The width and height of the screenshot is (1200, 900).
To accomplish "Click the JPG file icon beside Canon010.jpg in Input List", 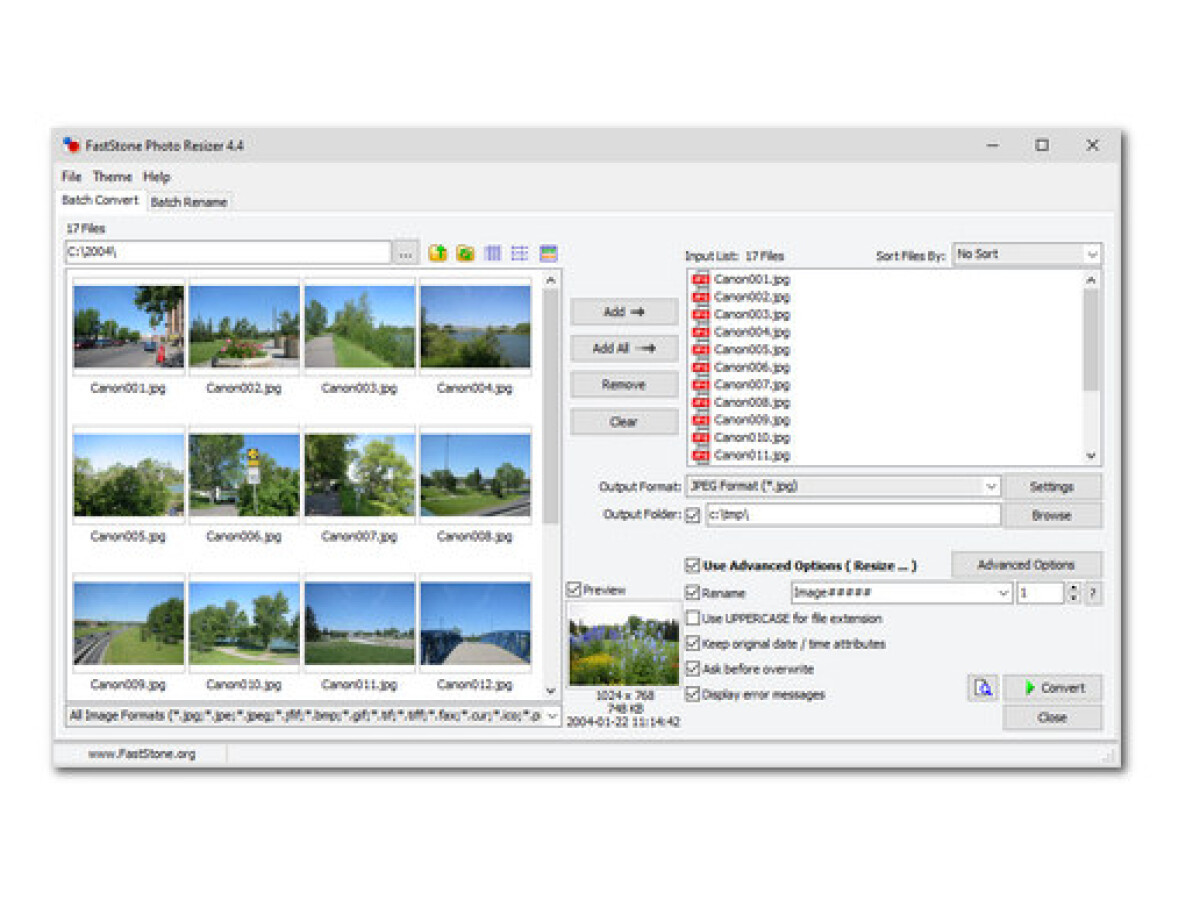I will [701, 437].
